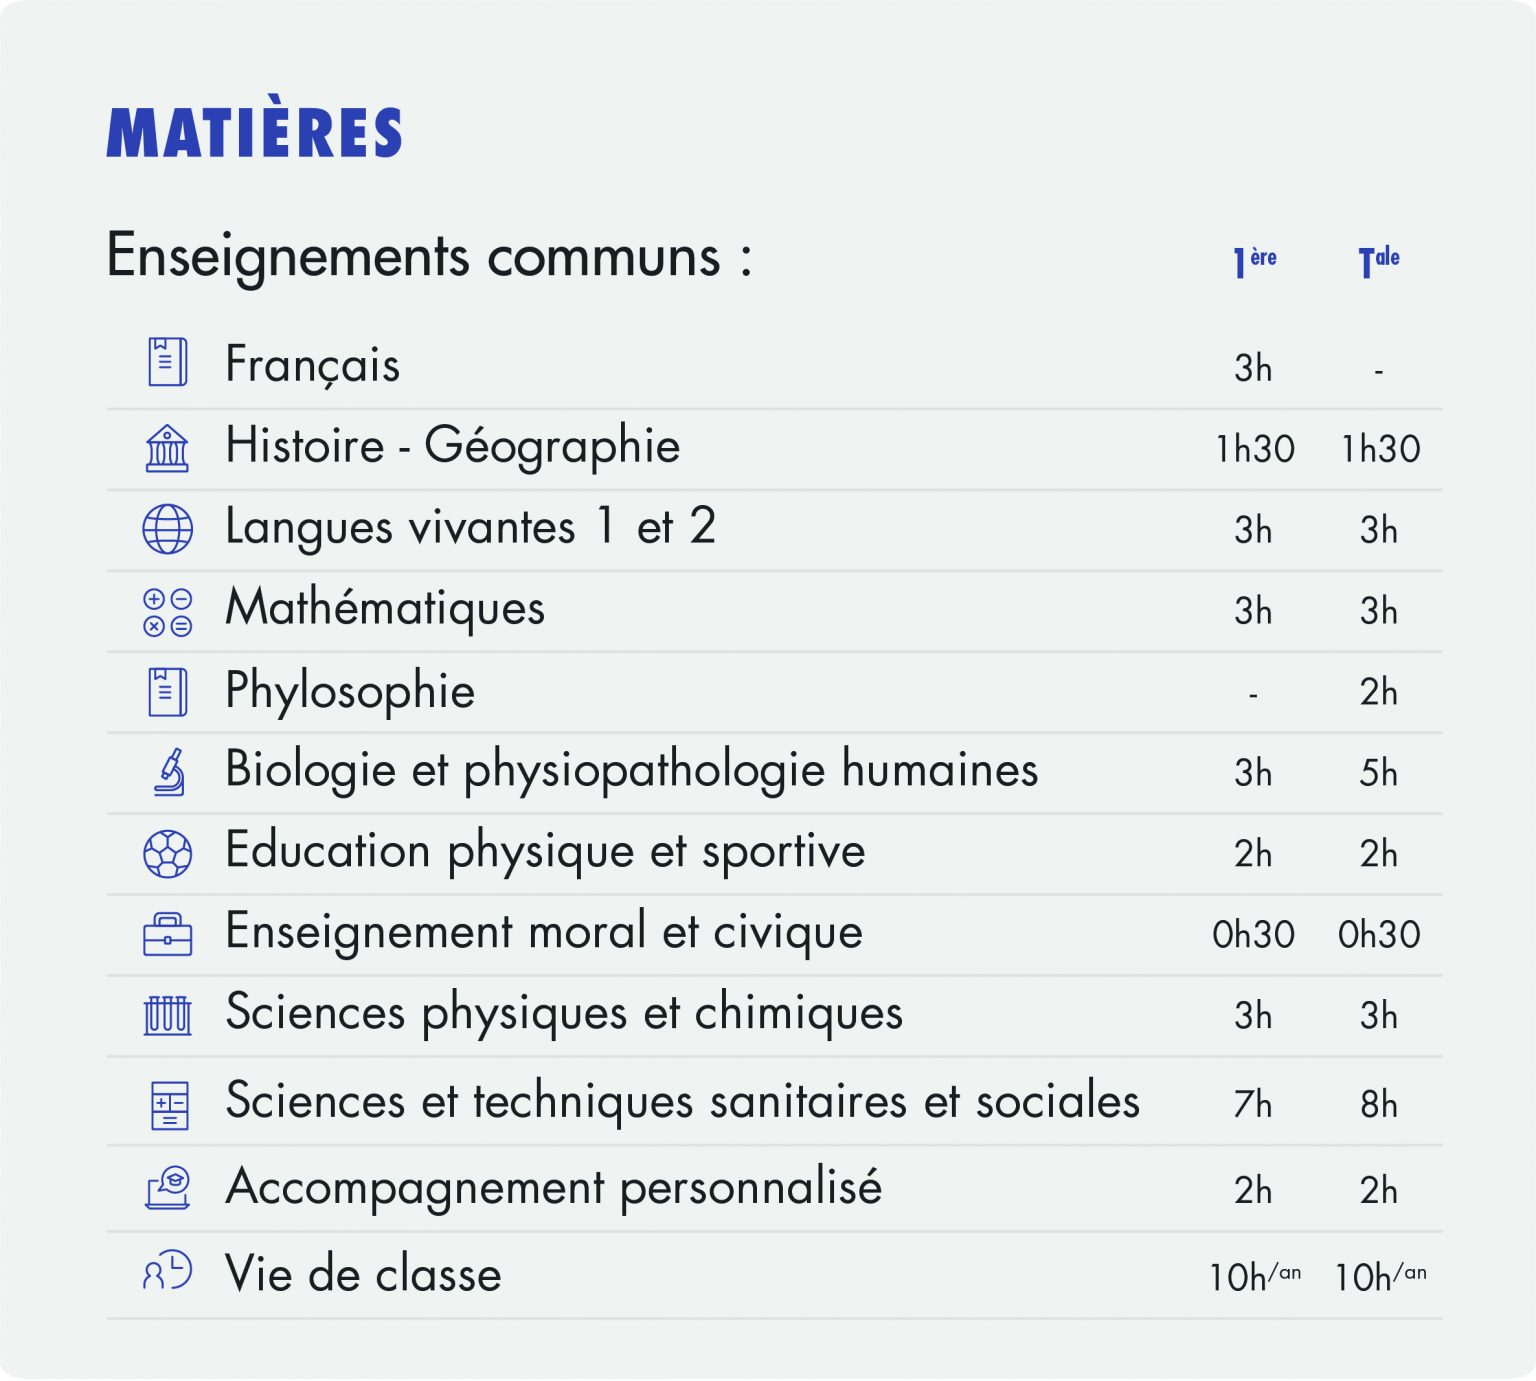The image size is (1536, 1381).
Task: Click the microscope icon beside Biologie
Action: [x=170, y=772]
